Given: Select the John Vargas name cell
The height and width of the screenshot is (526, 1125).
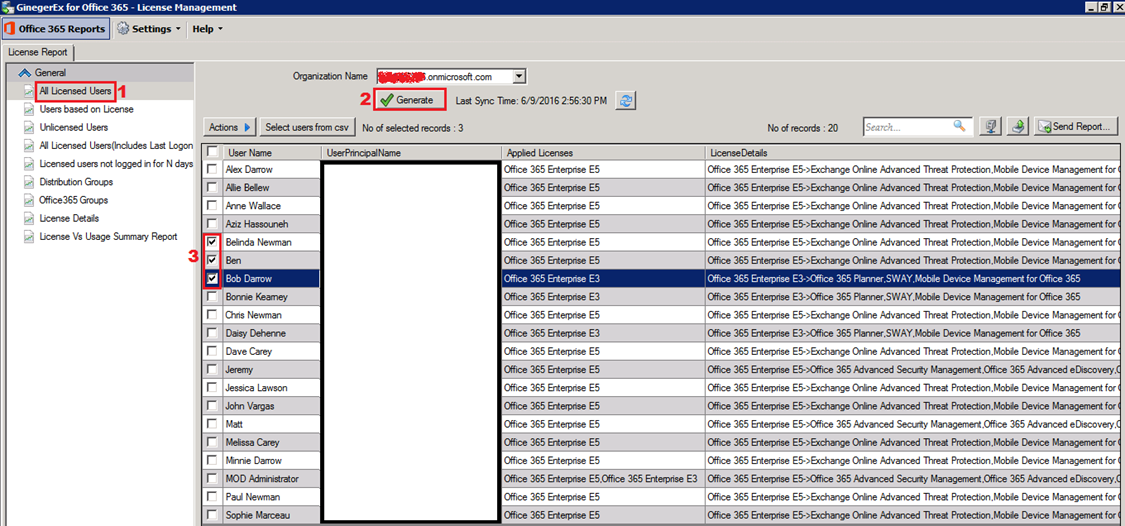Looking at the screenshot, I should [x=271, y=406].
